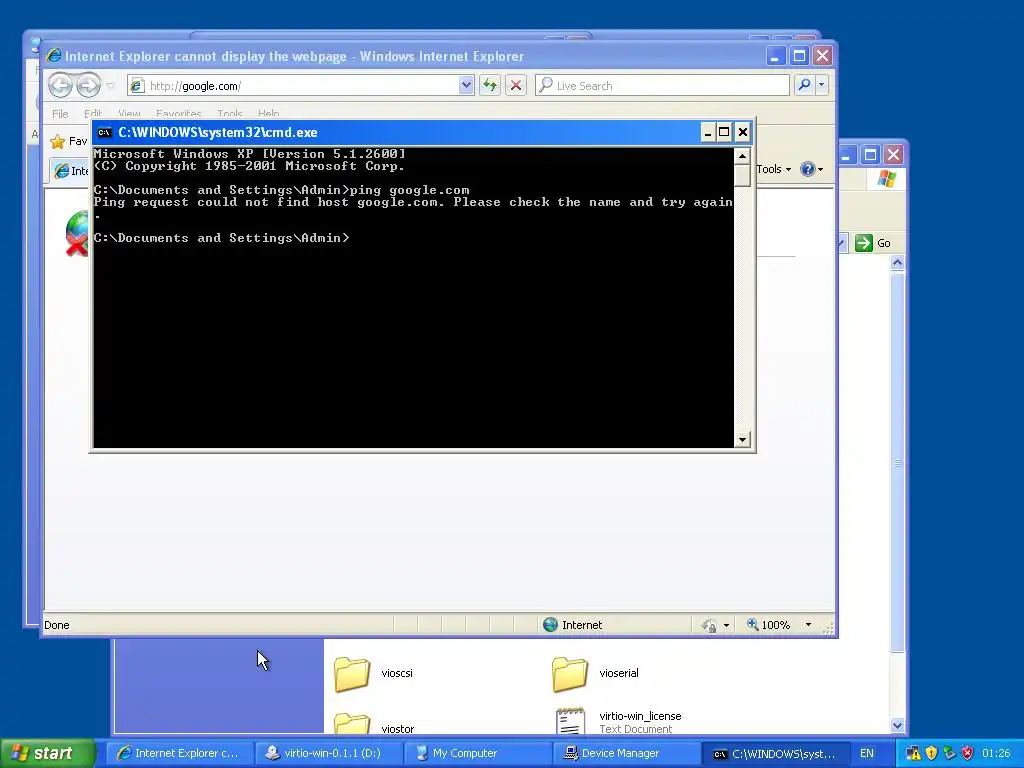Click the Safely Remove Hardware tray icon
1024x768 pixels.
tap(949, 753)
